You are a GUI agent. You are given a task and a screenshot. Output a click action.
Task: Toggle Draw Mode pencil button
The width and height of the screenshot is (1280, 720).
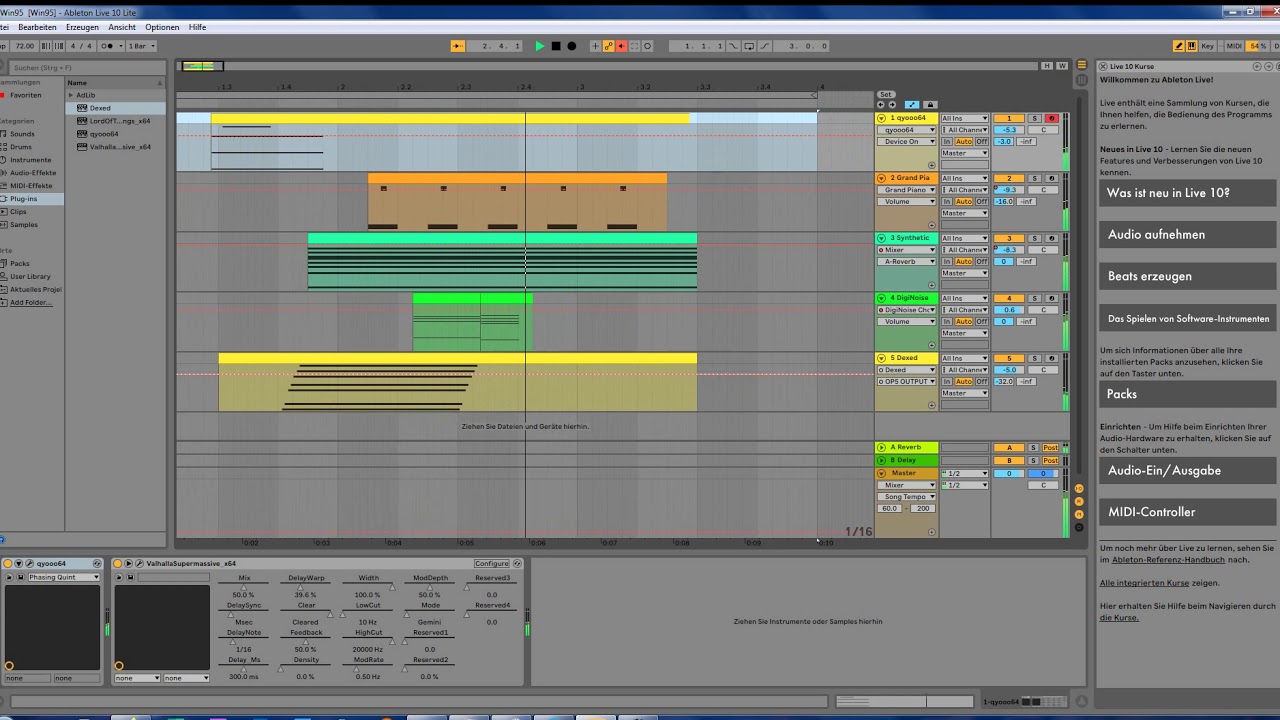pos(1179,46)
